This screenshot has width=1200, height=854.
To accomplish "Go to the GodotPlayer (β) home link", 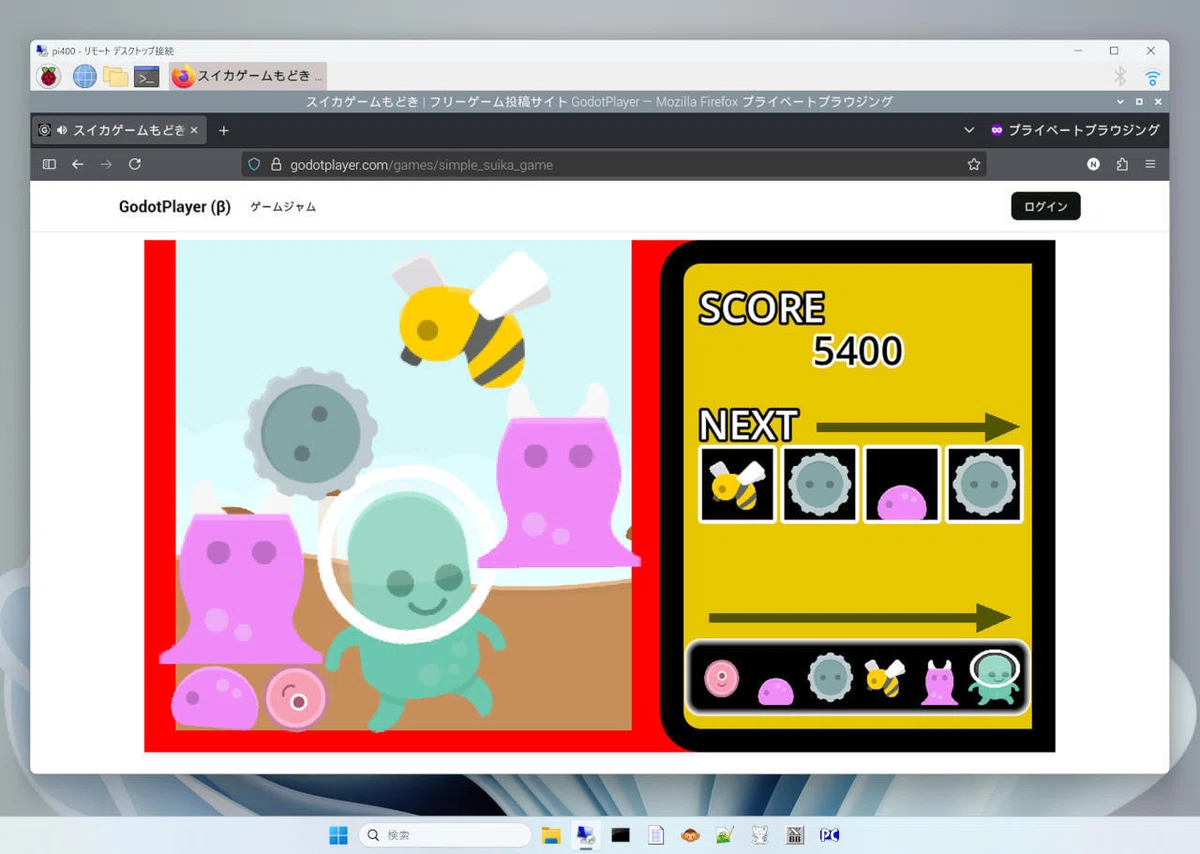I will tap(175, 207).
